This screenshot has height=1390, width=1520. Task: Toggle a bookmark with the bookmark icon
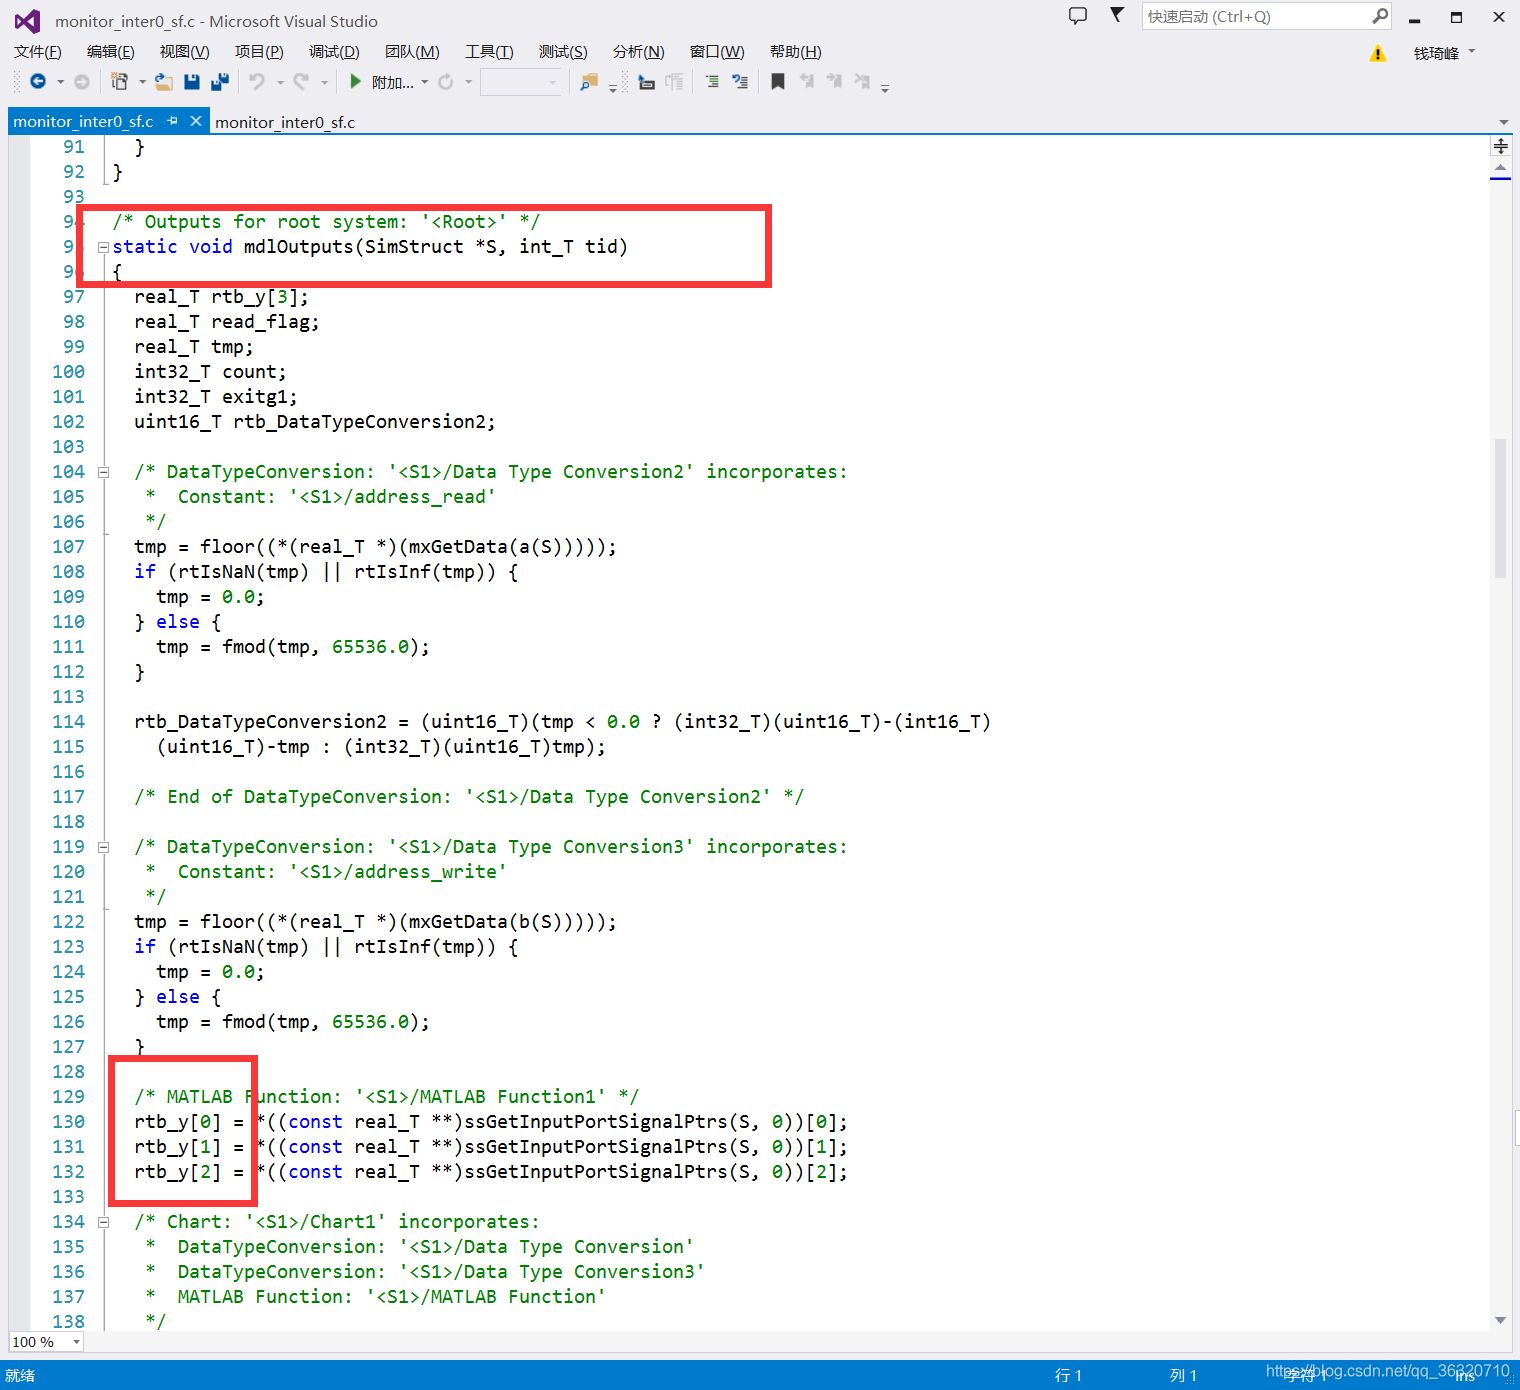778,82
